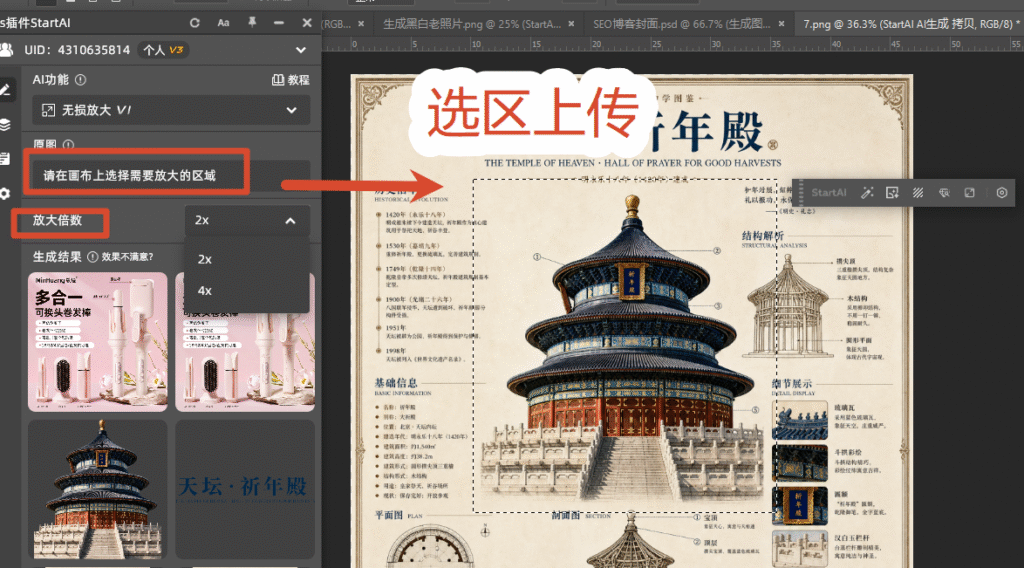The height and width of the screenshot is (568, 1024).
Task: Click the 放大倍数 label
Action: [57, 220]
